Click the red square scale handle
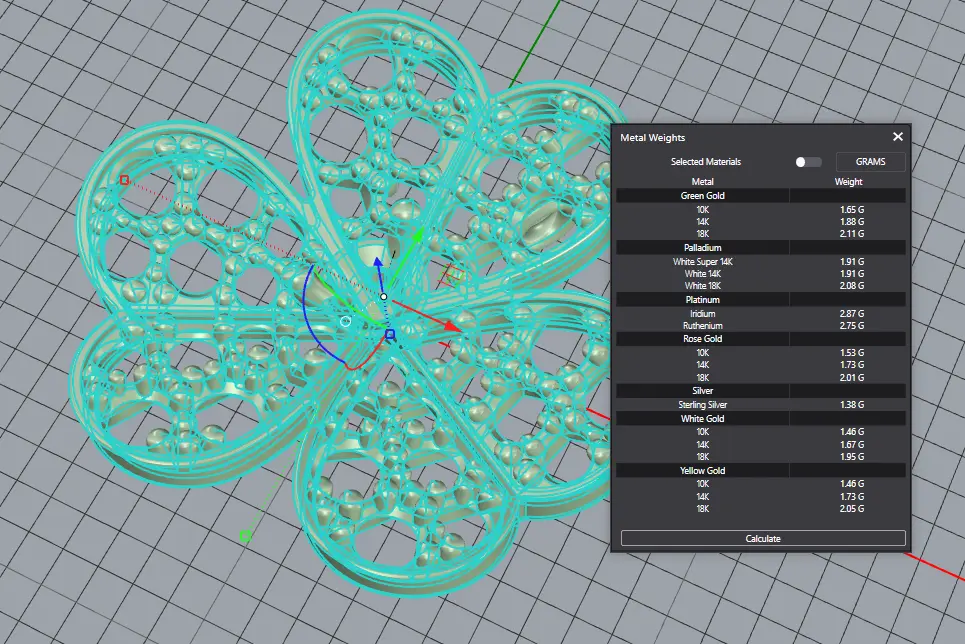This screenshot has height=644, width=965. click(x=124, y=180)
